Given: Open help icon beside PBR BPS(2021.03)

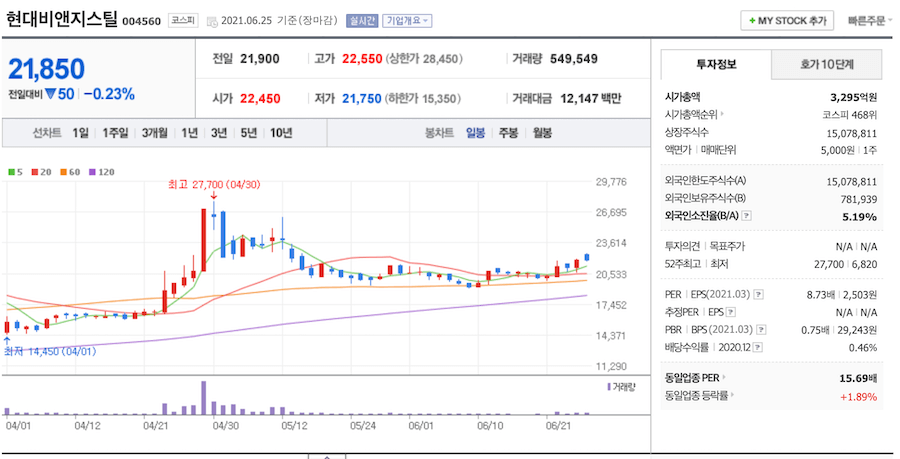Looking at the screenshot, I should coord(761,330).
